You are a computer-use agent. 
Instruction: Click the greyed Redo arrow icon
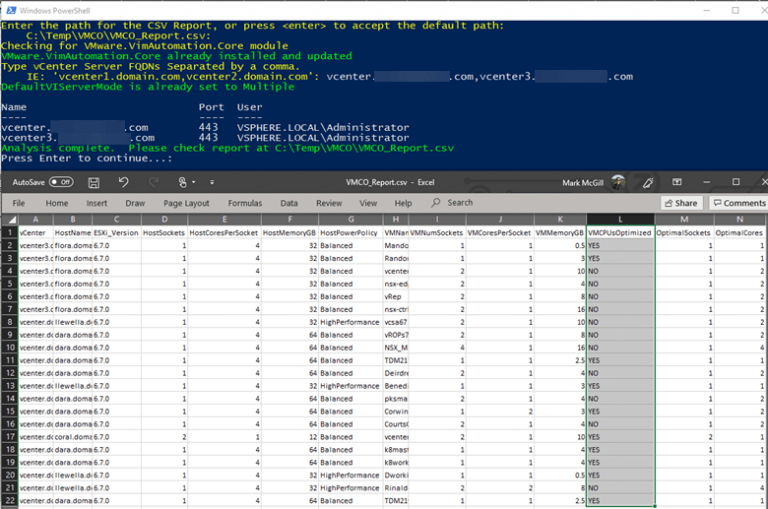[x=153, y=182]
